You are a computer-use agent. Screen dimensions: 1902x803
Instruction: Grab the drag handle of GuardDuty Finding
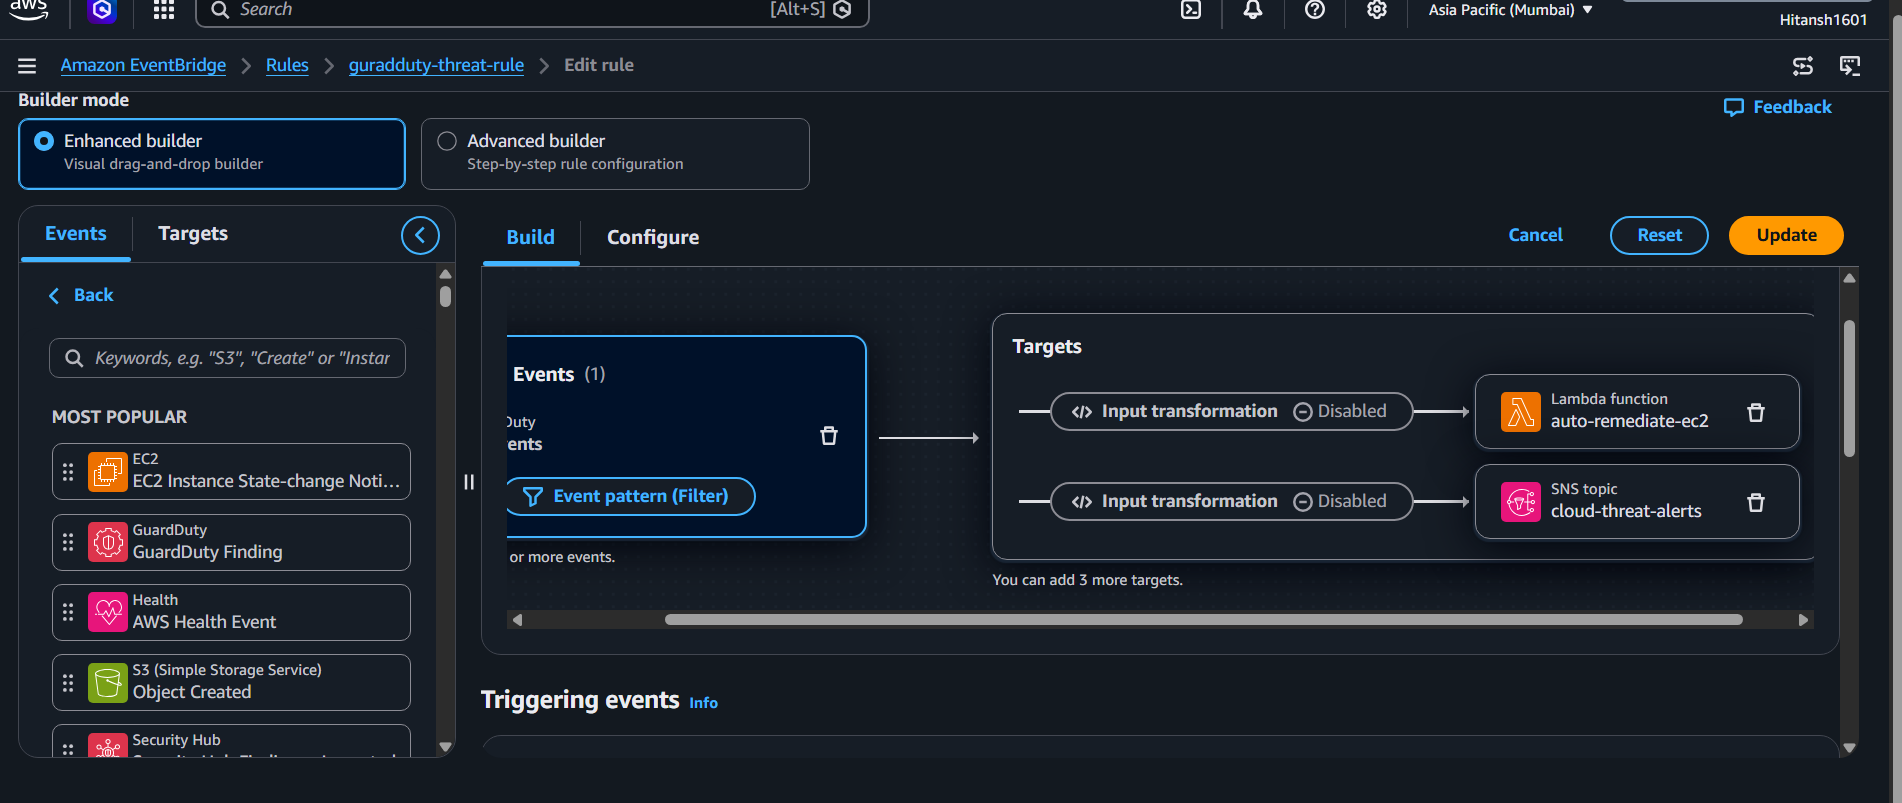pos(68,542)
